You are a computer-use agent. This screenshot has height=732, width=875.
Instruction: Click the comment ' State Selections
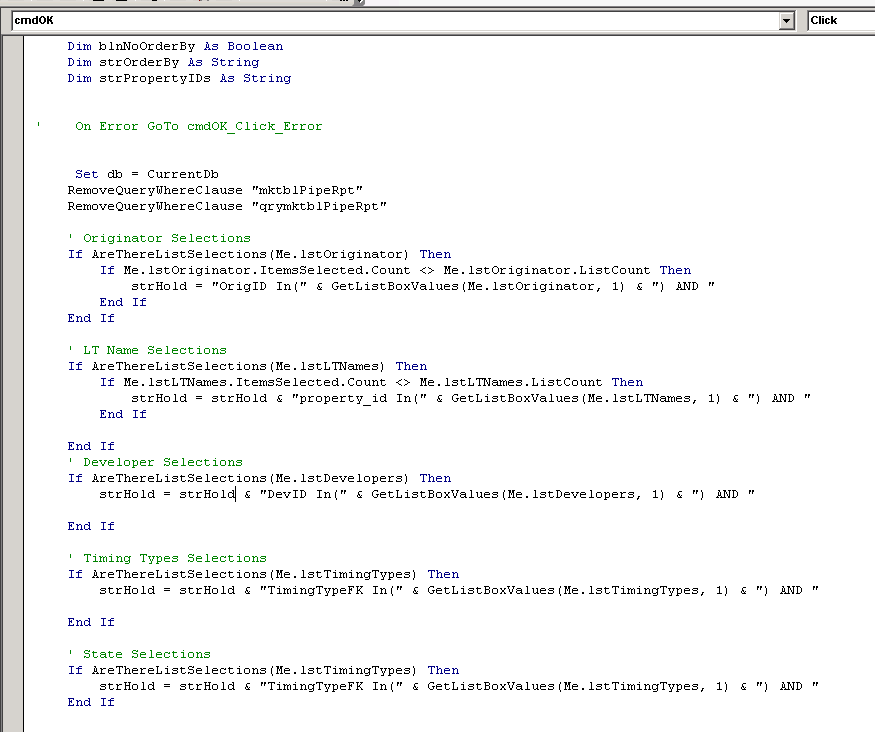139,654
